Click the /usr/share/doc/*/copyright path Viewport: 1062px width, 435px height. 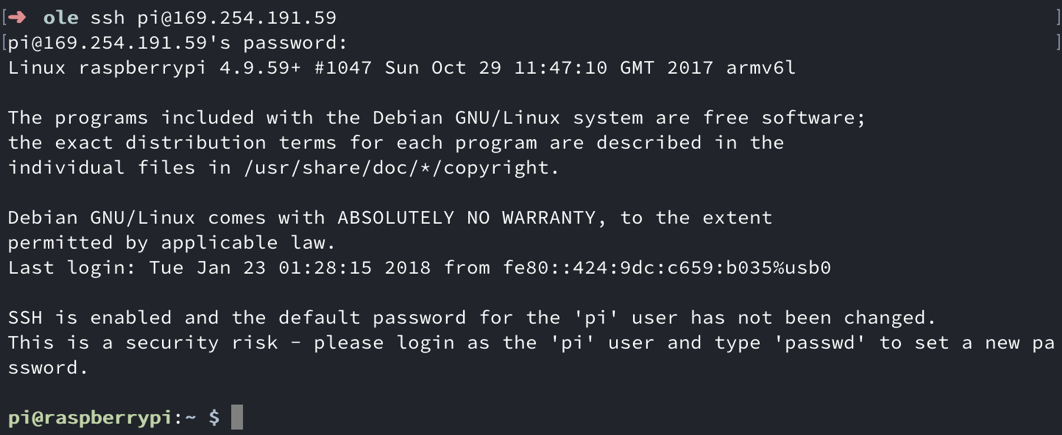pos(395,168)
